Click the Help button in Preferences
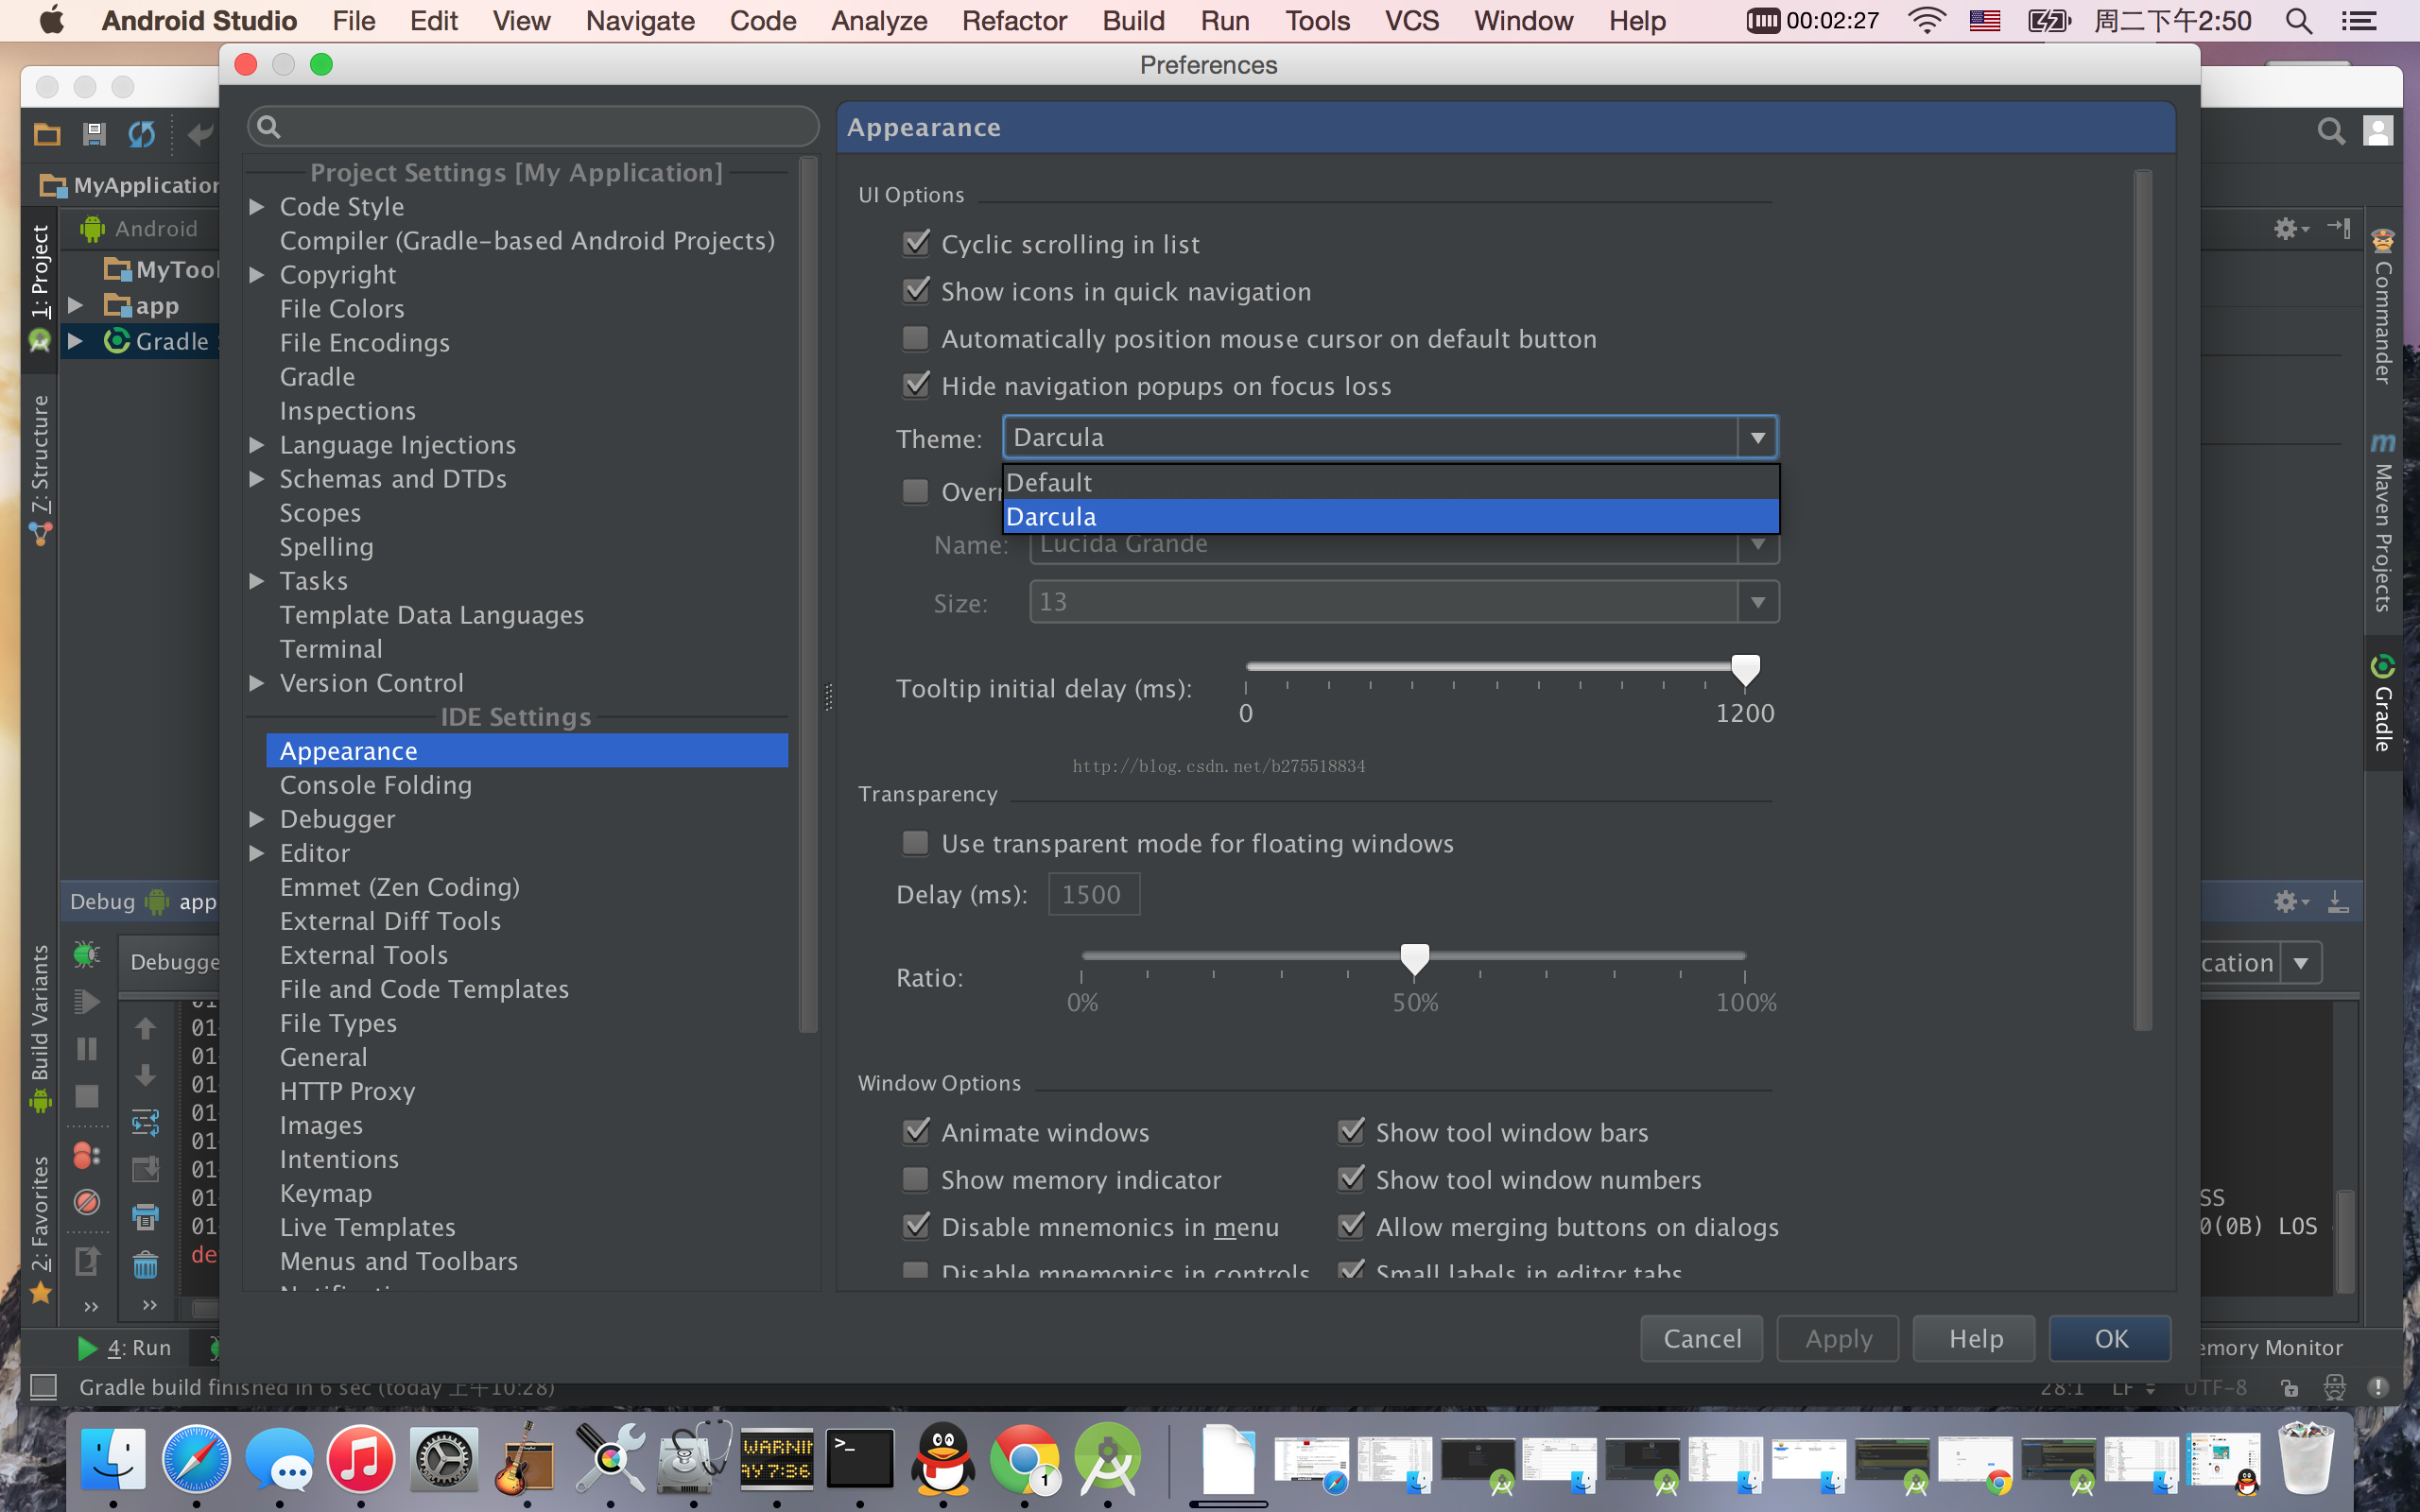Image resolution: width=2420 pixels, height=1512 pixels. pos(1974,1338)
